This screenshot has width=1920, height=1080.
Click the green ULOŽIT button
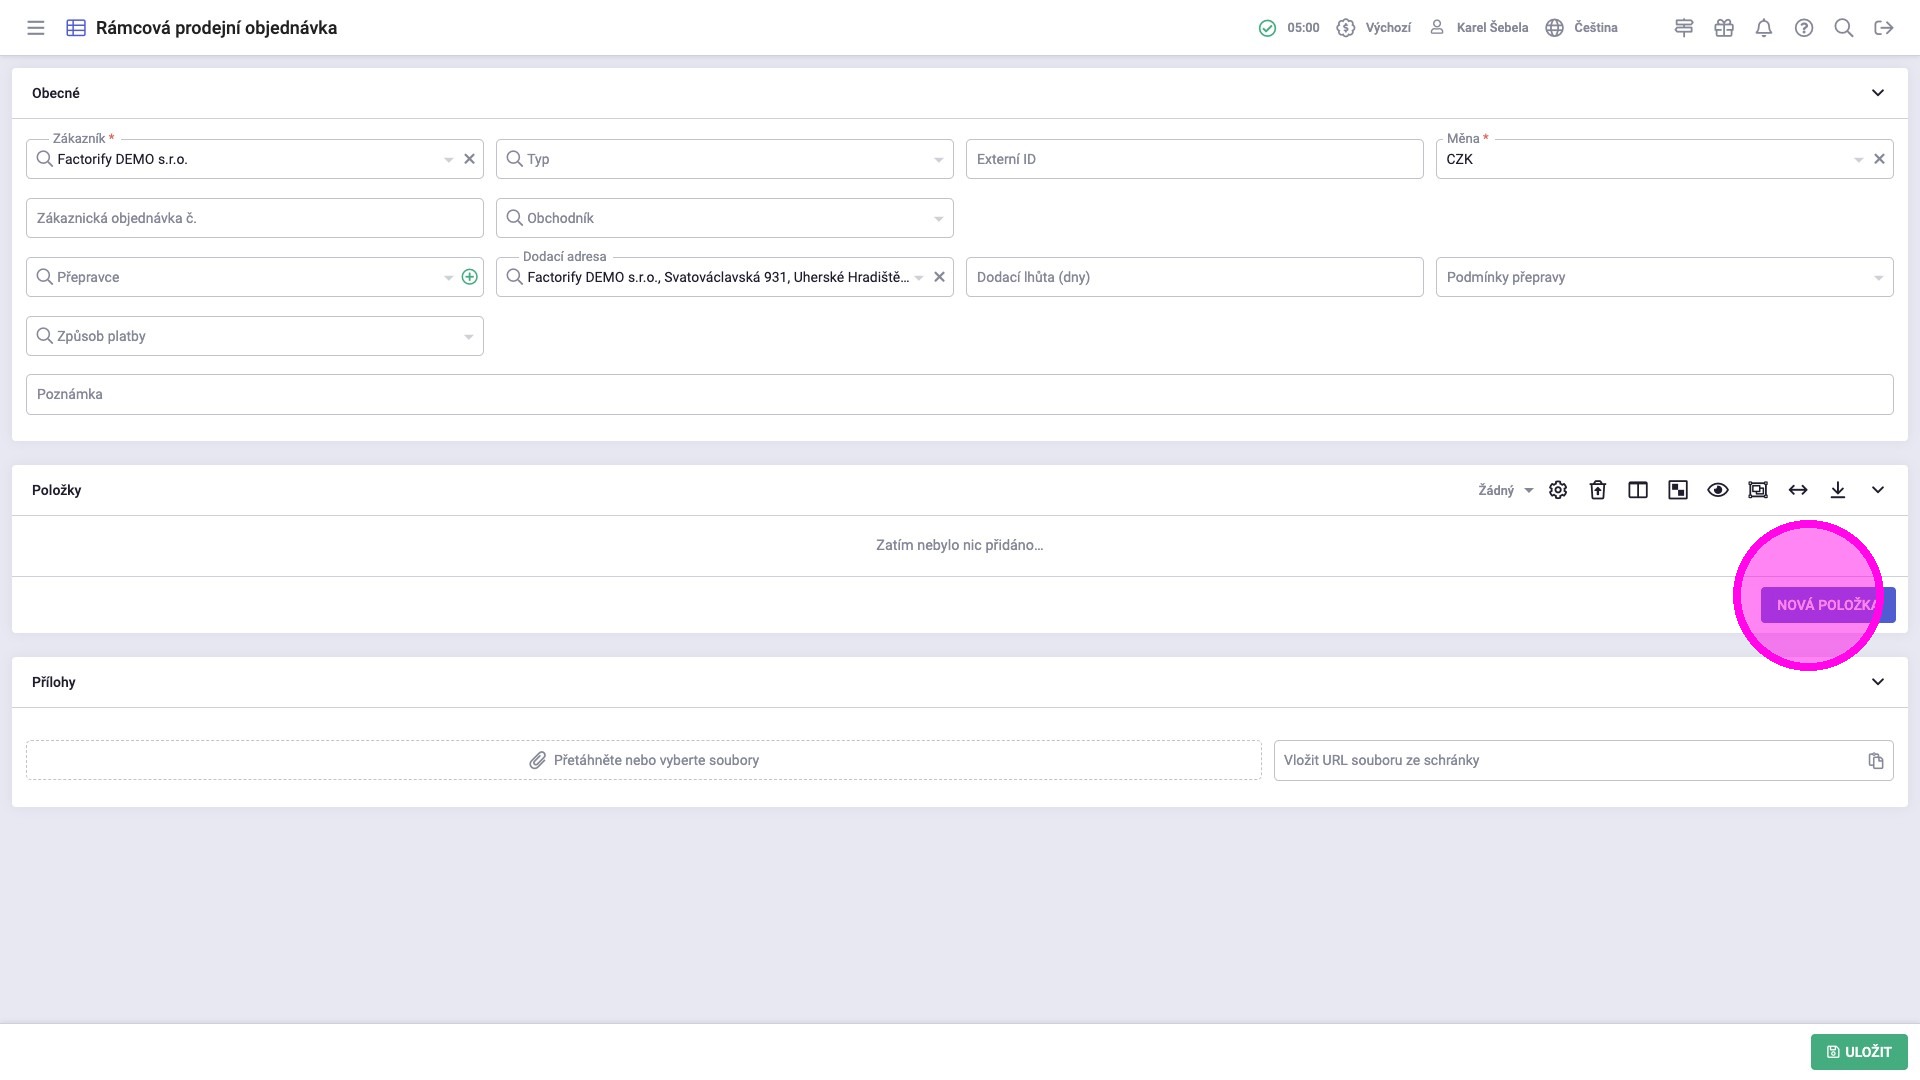[x=1859, y=1052]
